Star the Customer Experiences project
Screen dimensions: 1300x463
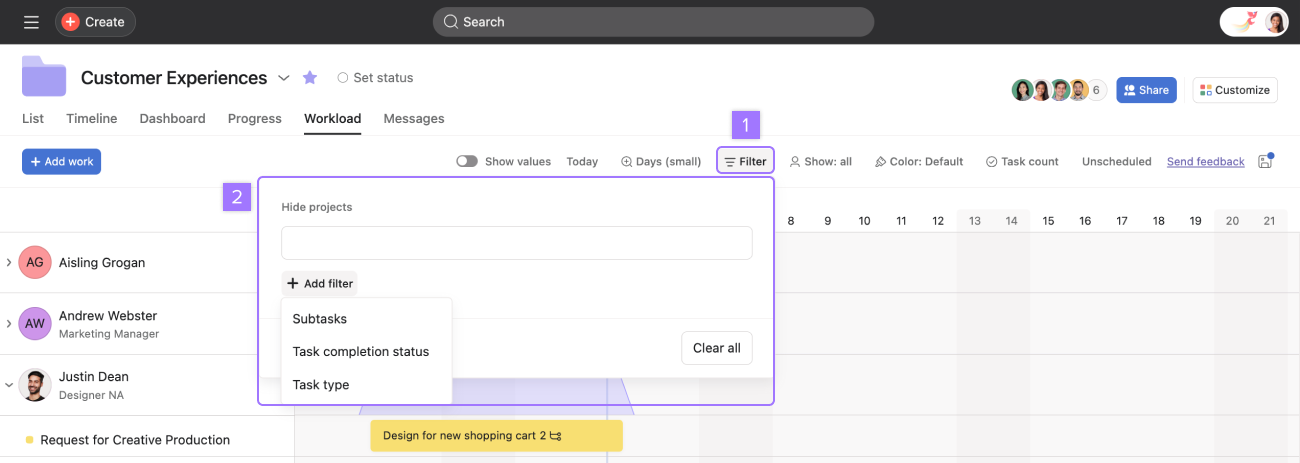[x=310, y=78]
